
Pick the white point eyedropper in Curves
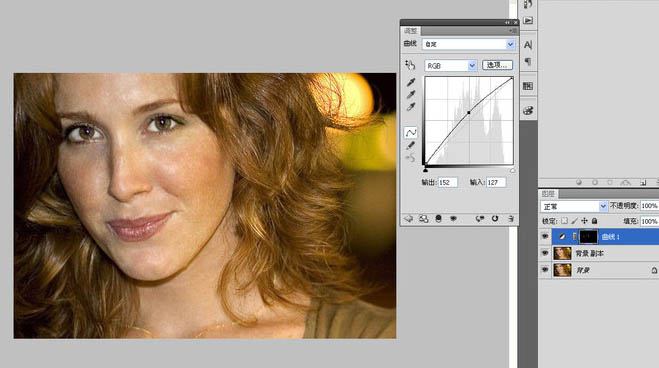[x=411, y=107]
